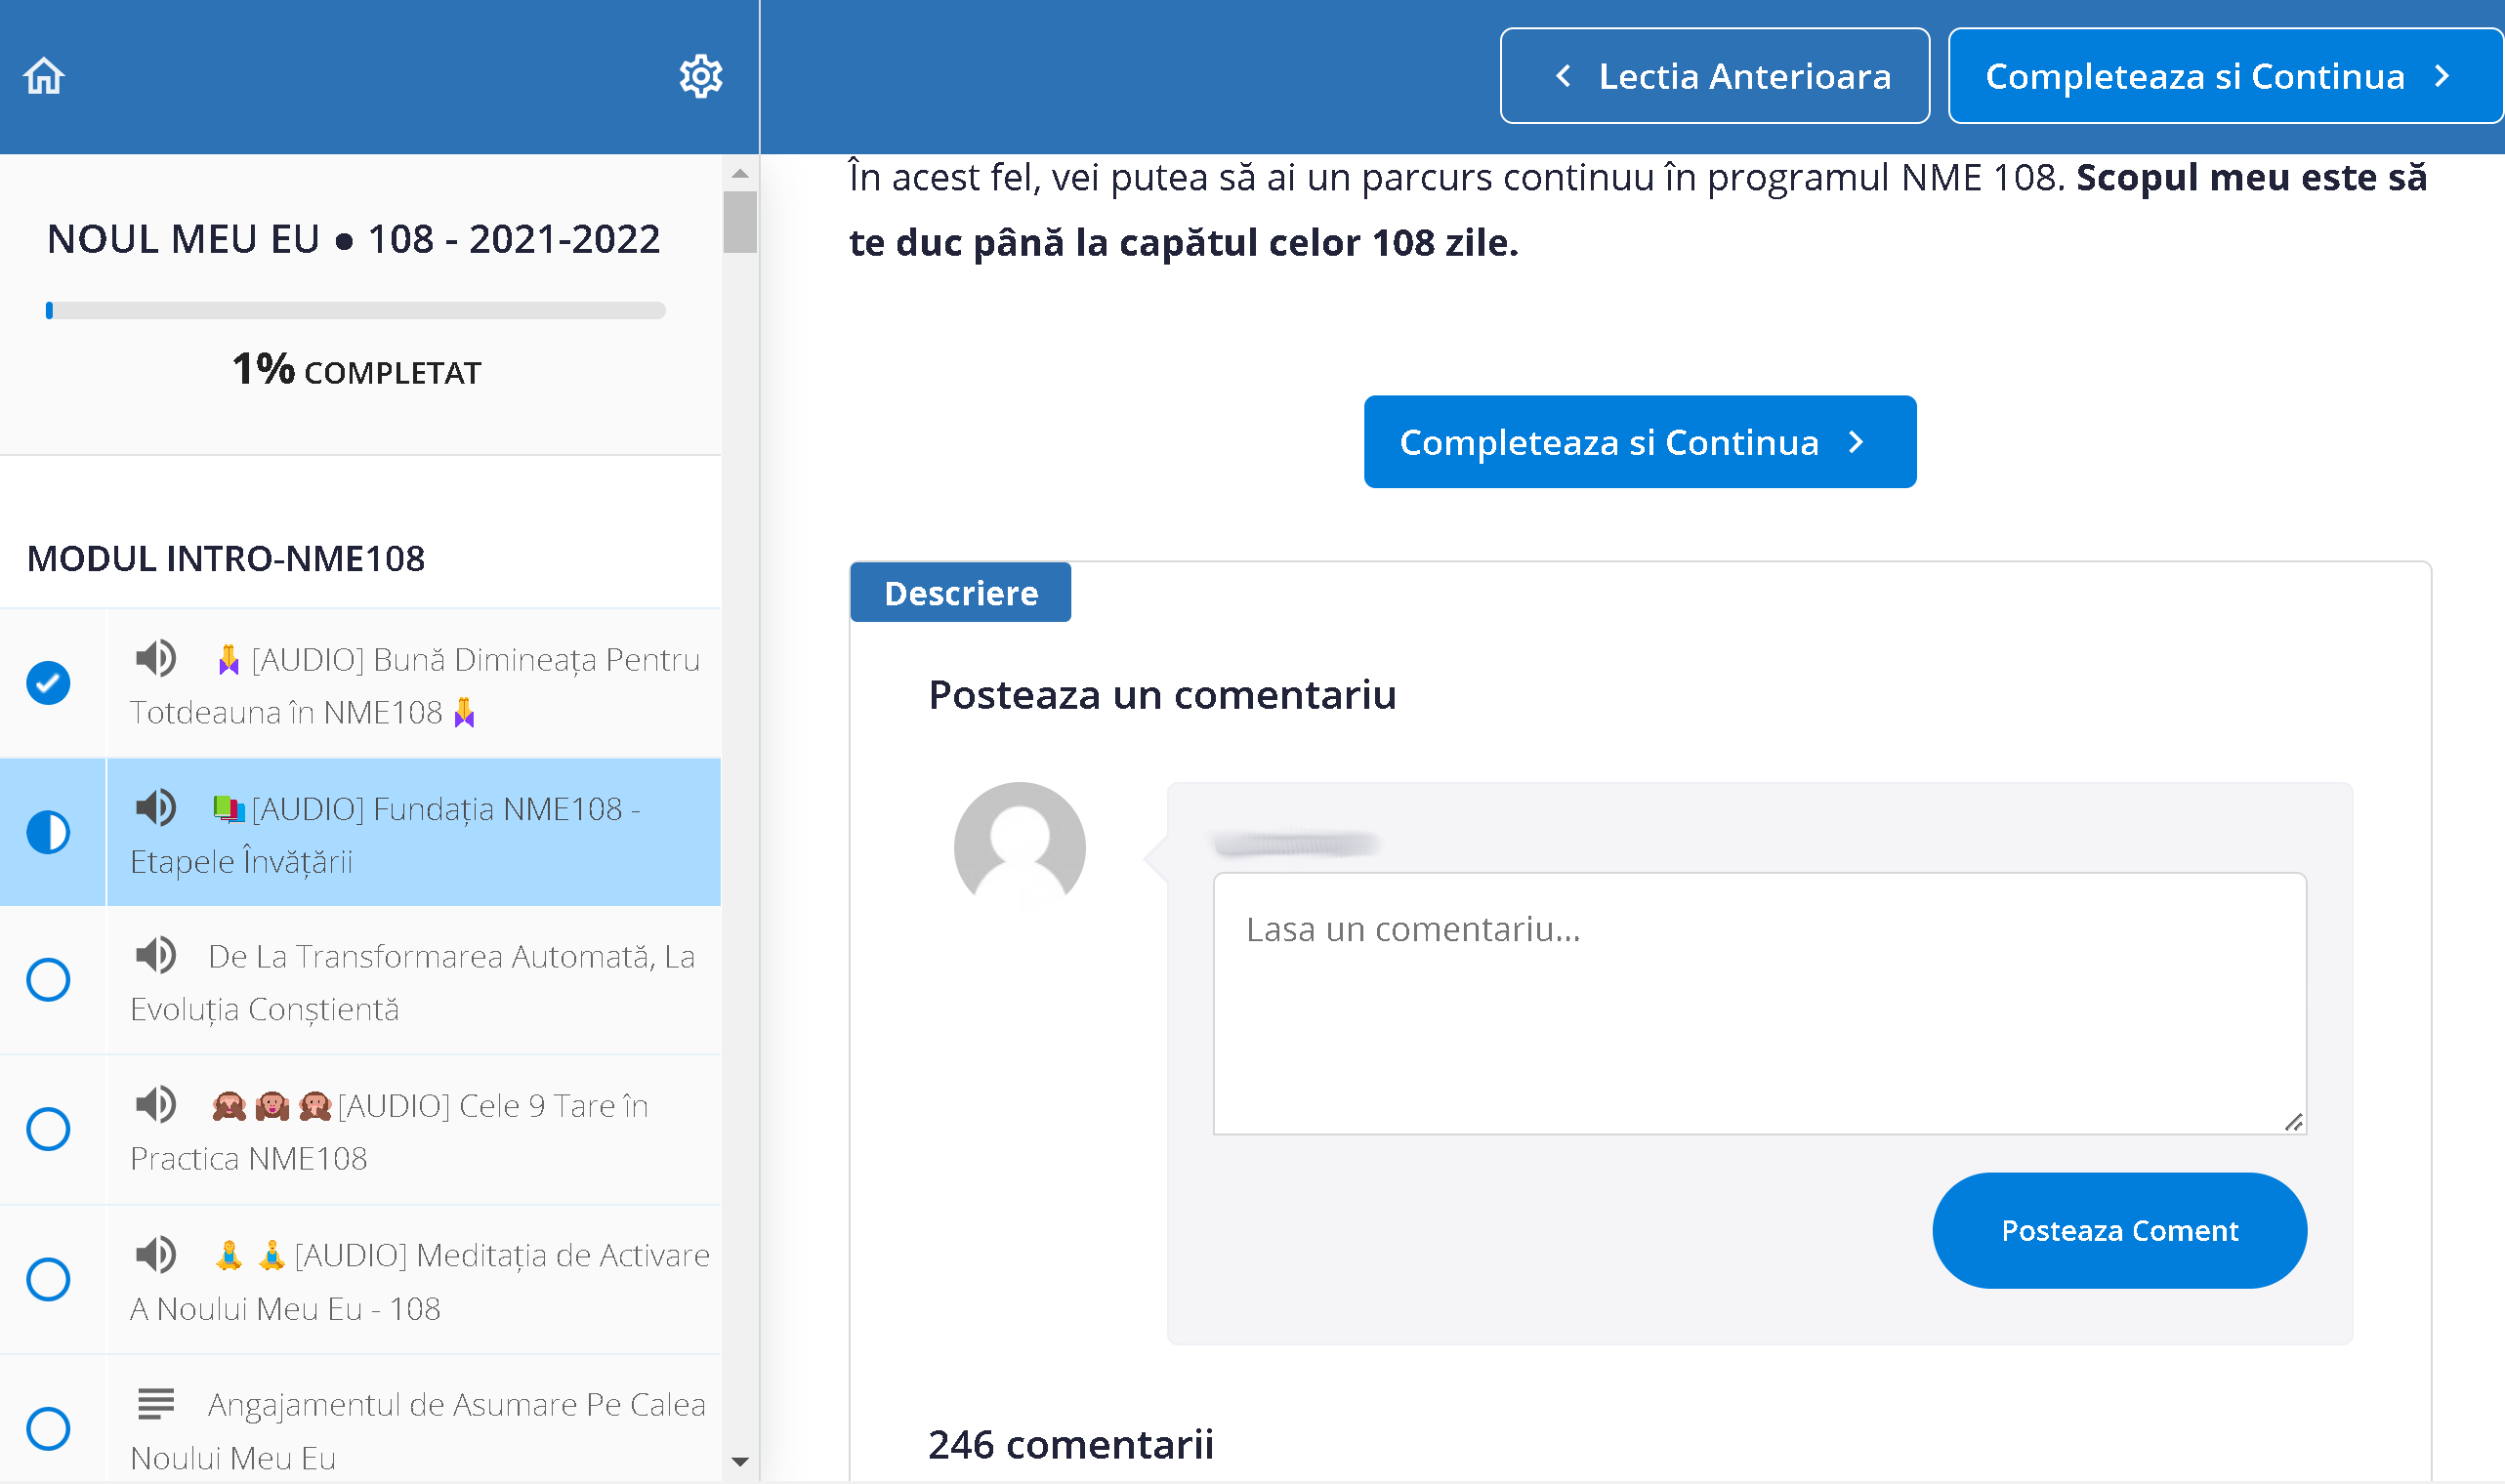2505x1484 pixels.
Task: Click the MODUL INTRO-NME108 section heading
Action: coord(226,558)
